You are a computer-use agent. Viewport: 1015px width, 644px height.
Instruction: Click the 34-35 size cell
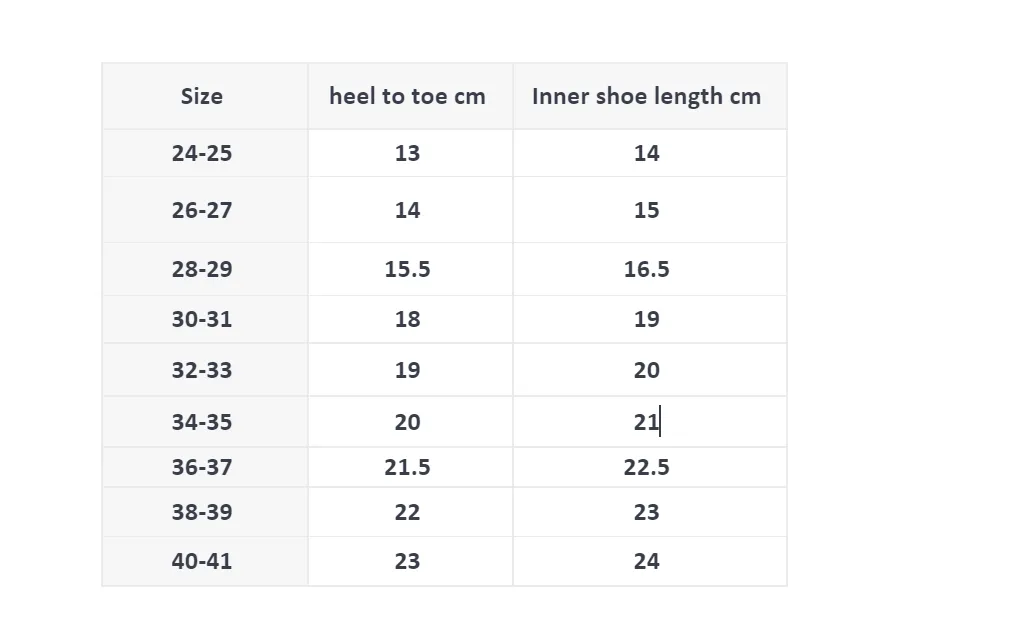click(205, 421)
